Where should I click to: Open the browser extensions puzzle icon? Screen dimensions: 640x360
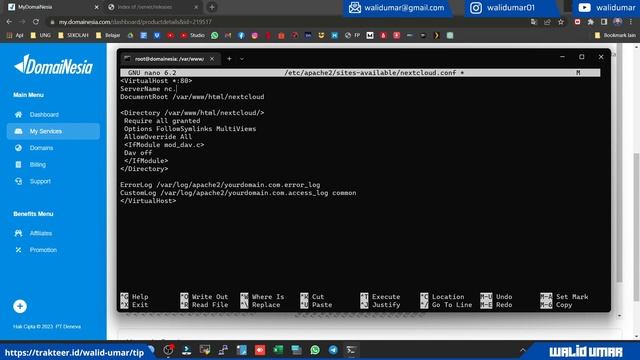click(x=591, y=22)
